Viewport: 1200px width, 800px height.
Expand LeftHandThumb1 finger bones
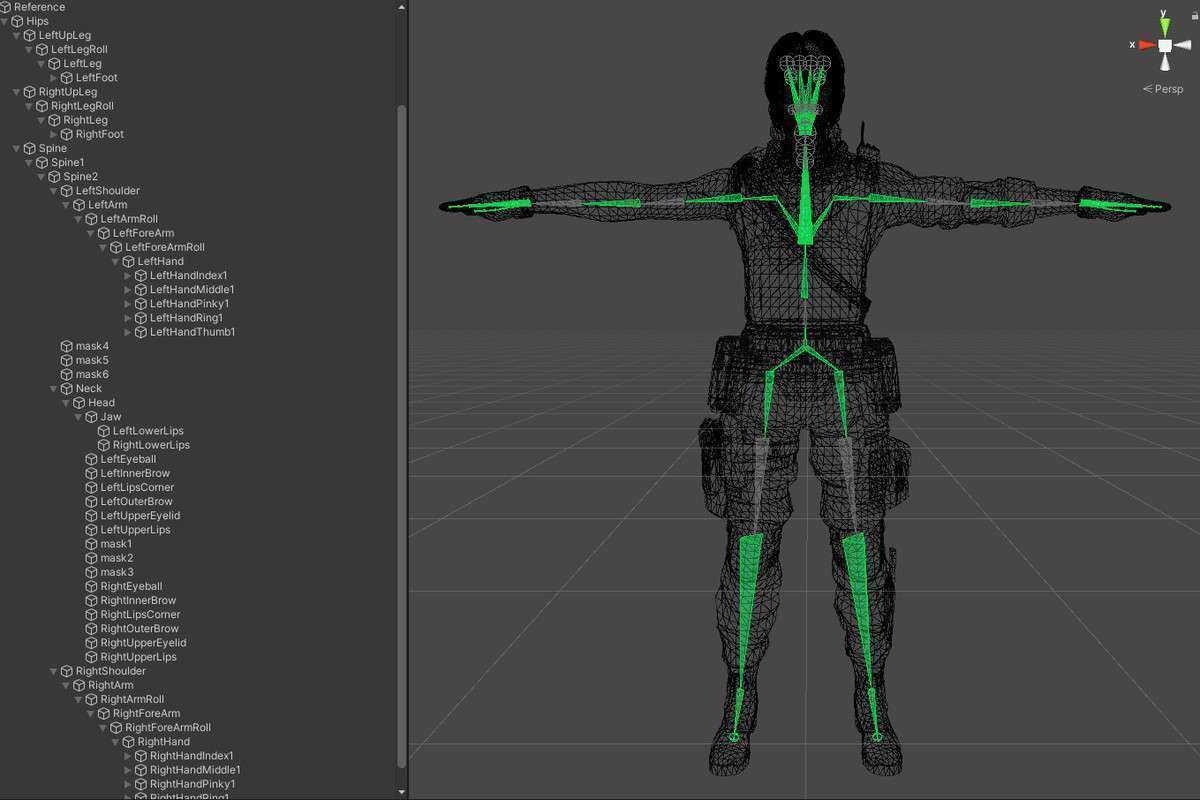128,332
